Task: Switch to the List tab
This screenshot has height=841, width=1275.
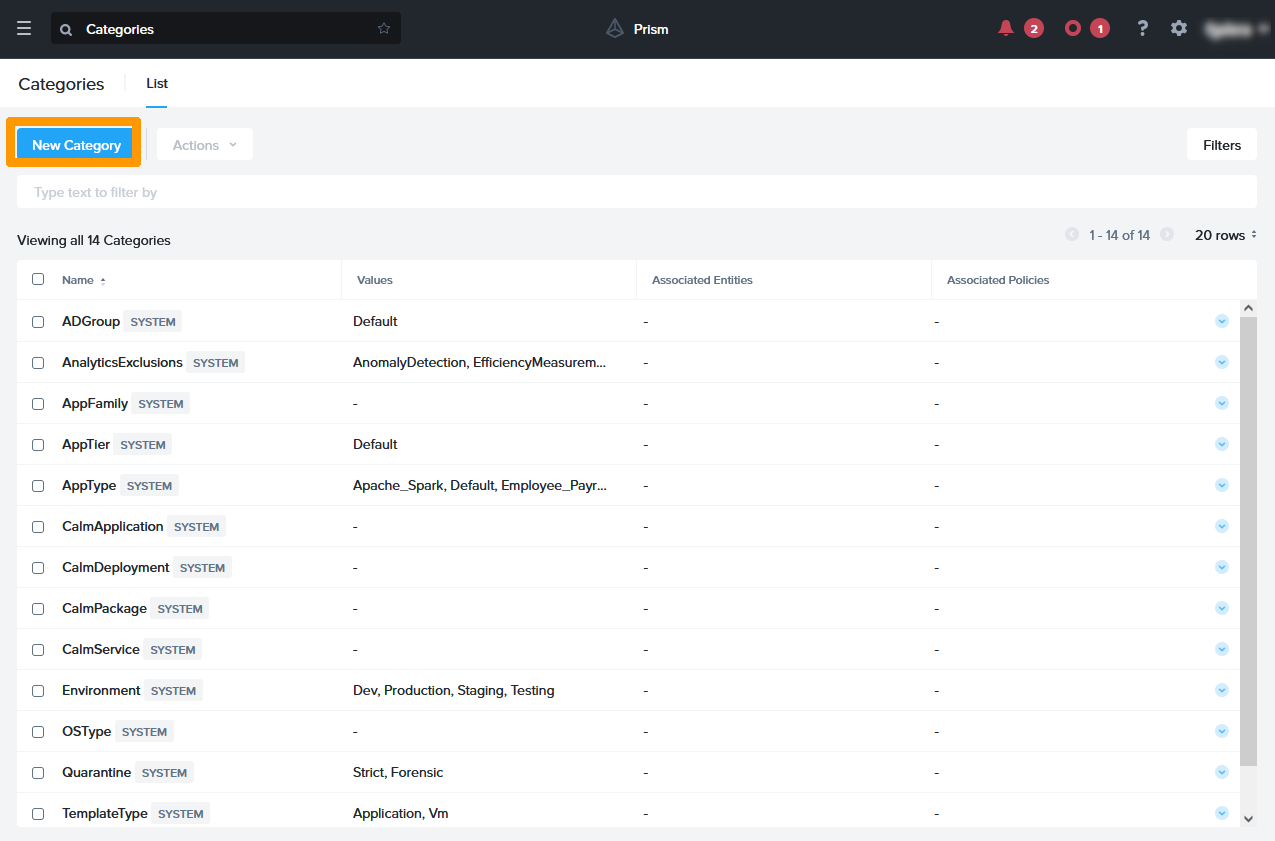Action: tap(156, 84)
